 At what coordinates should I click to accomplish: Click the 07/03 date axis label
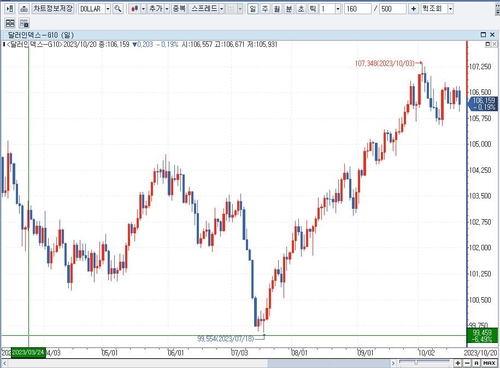pos(239,353)
